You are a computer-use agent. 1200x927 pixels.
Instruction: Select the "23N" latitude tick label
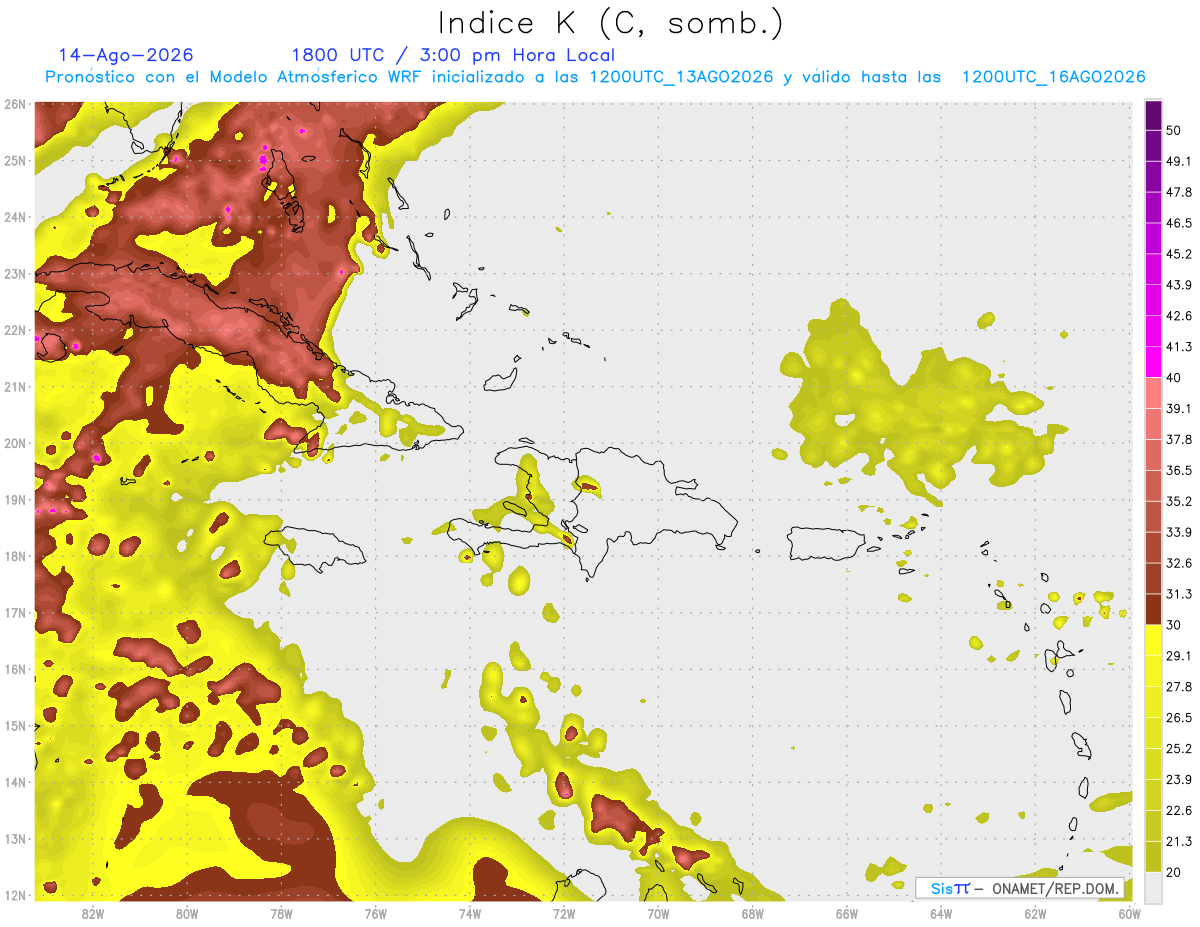click(15, 274)
